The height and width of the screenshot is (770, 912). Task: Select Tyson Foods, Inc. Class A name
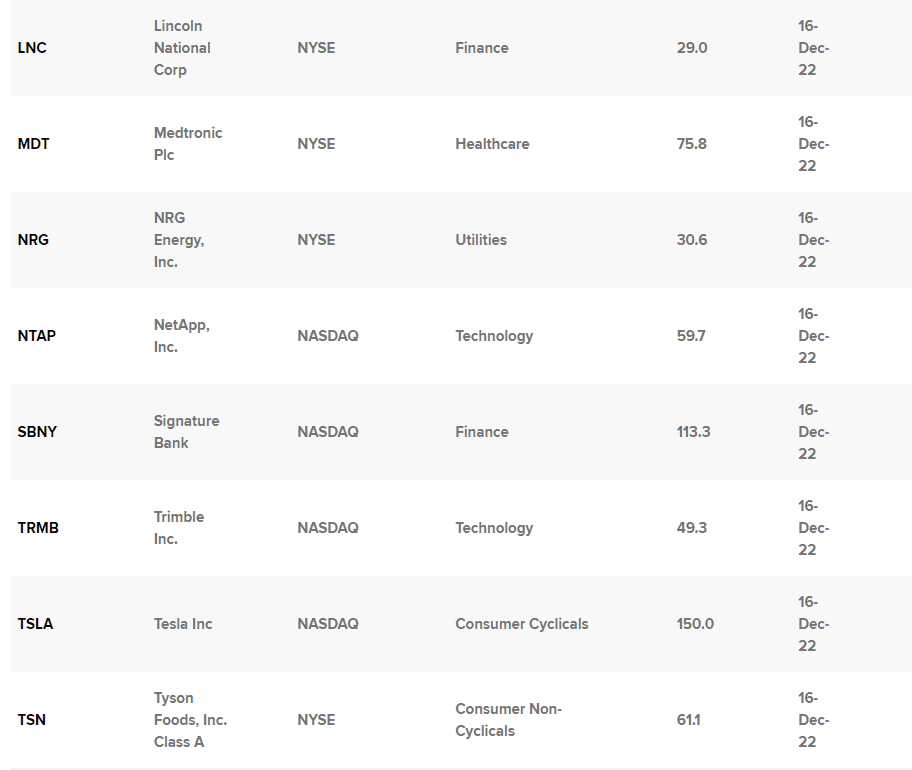pyautogui.click(x=190, y=720)
